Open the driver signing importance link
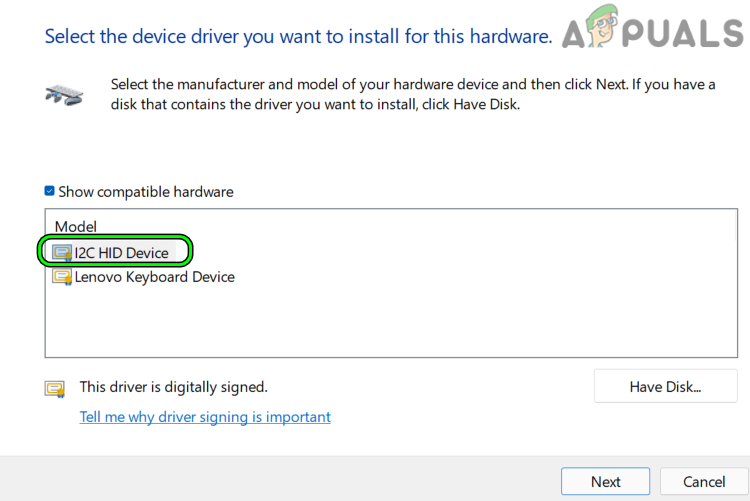 click(205, 417)
